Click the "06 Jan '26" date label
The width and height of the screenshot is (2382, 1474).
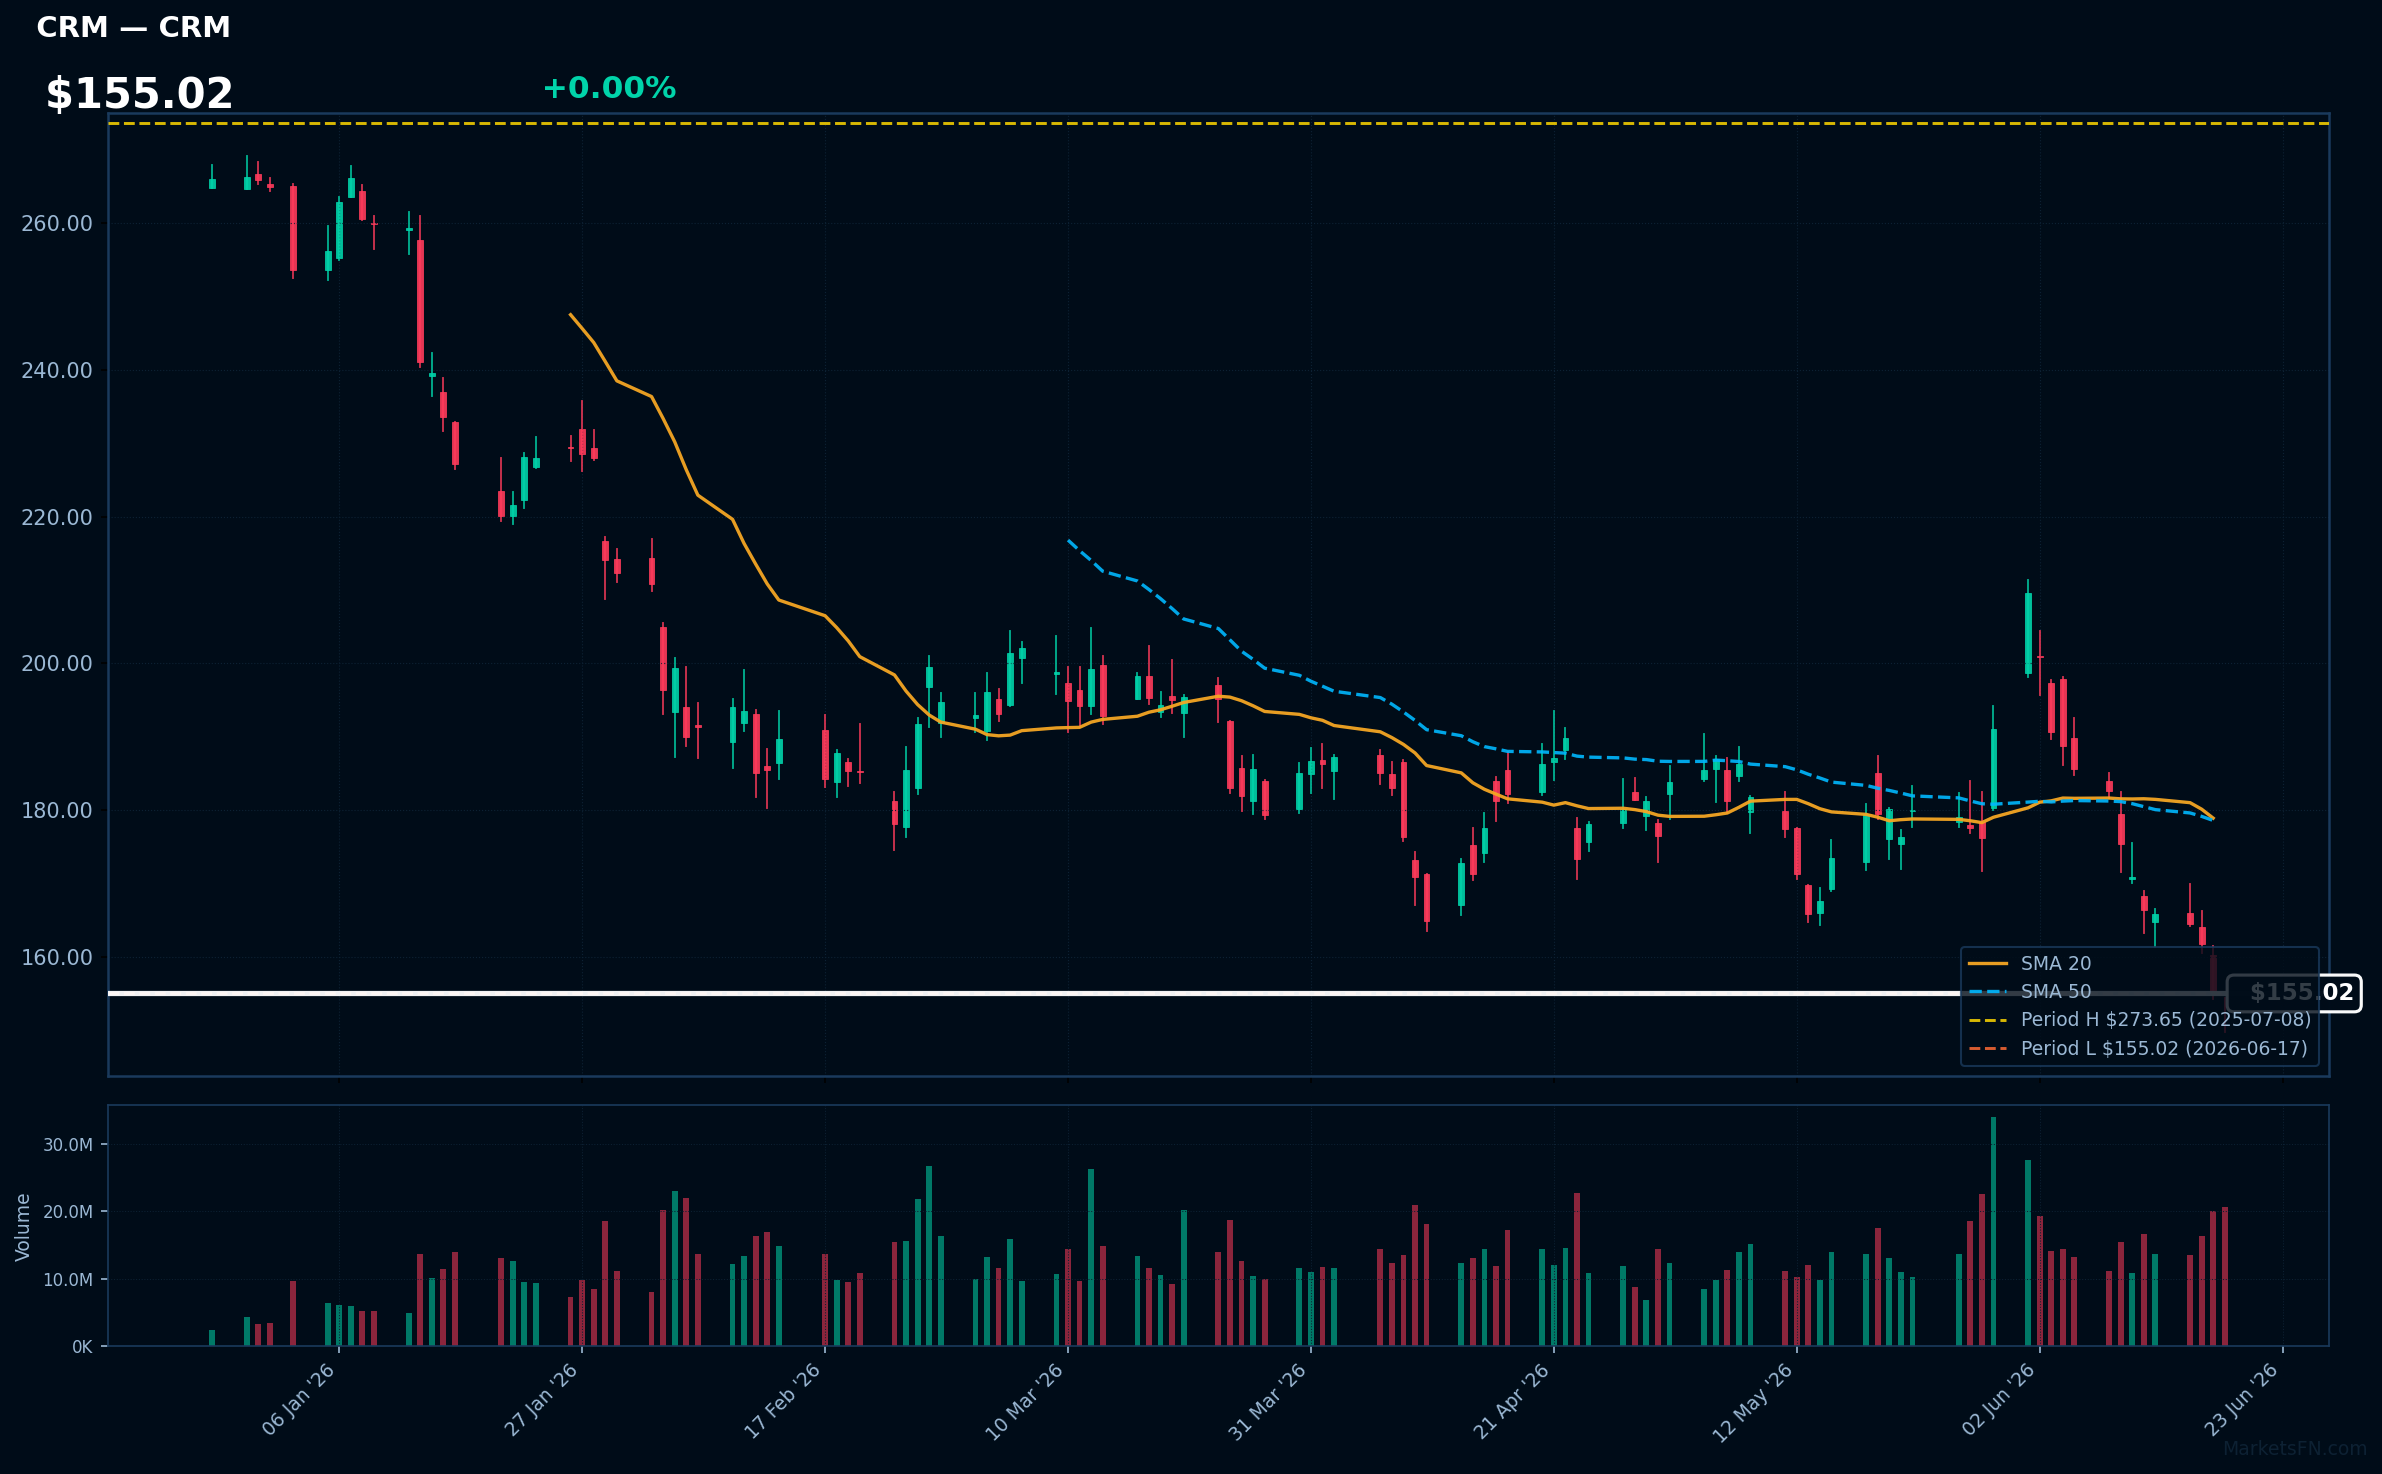pos(298,1400)
